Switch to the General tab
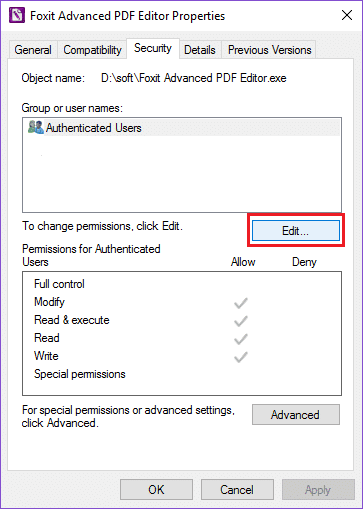 [33, 50]
